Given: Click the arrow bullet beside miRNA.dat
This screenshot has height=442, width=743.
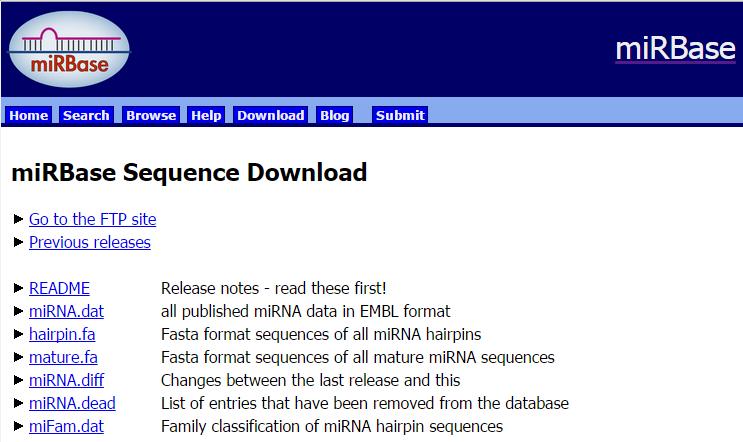Looking at the screenshot, I should coord(19,311).
